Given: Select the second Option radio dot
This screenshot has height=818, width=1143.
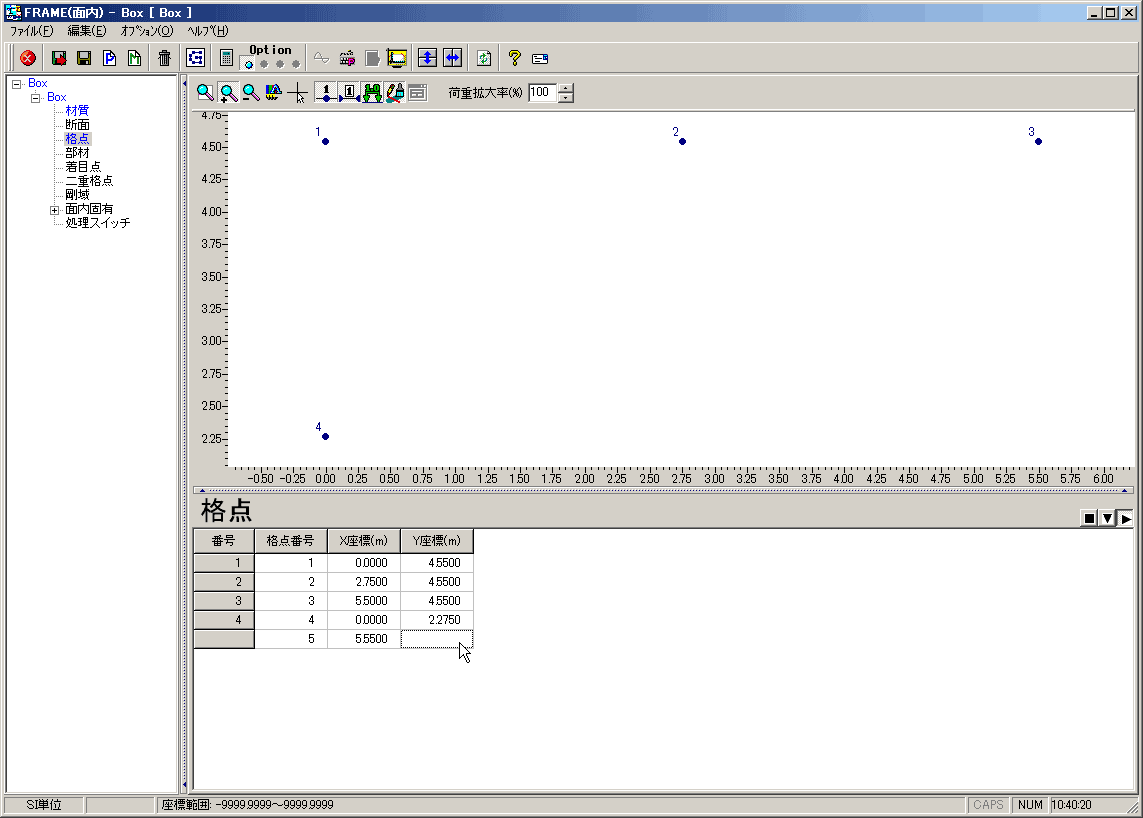Looking at the screenshot, I should [x=264, y=64].
